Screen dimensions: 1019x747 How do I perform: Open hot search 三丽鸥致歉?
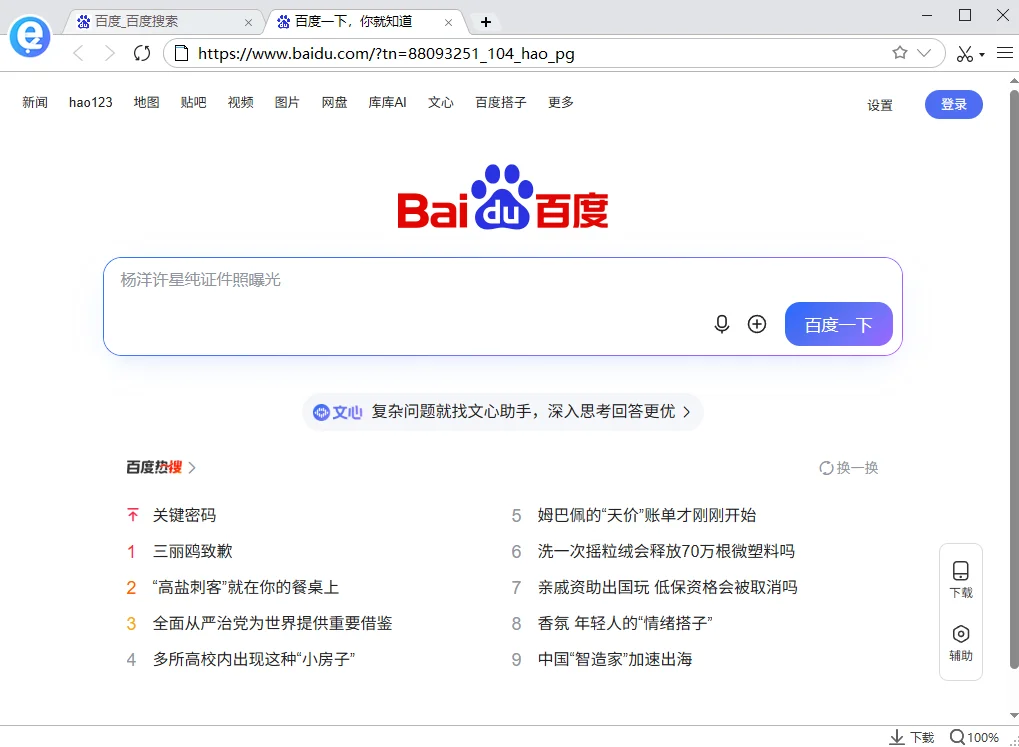[x=192, y=551]
